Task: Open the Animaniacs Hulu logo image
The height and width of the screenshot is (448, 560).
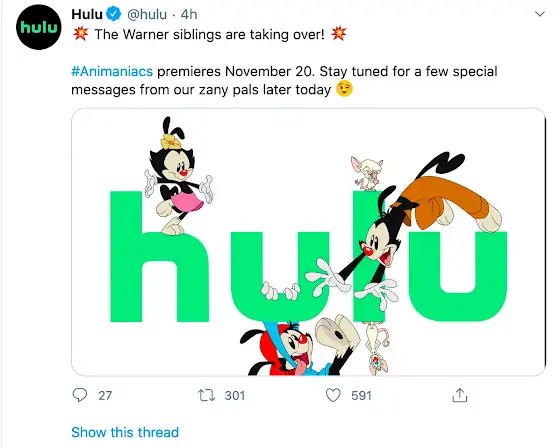Action: tap(308, 242)
